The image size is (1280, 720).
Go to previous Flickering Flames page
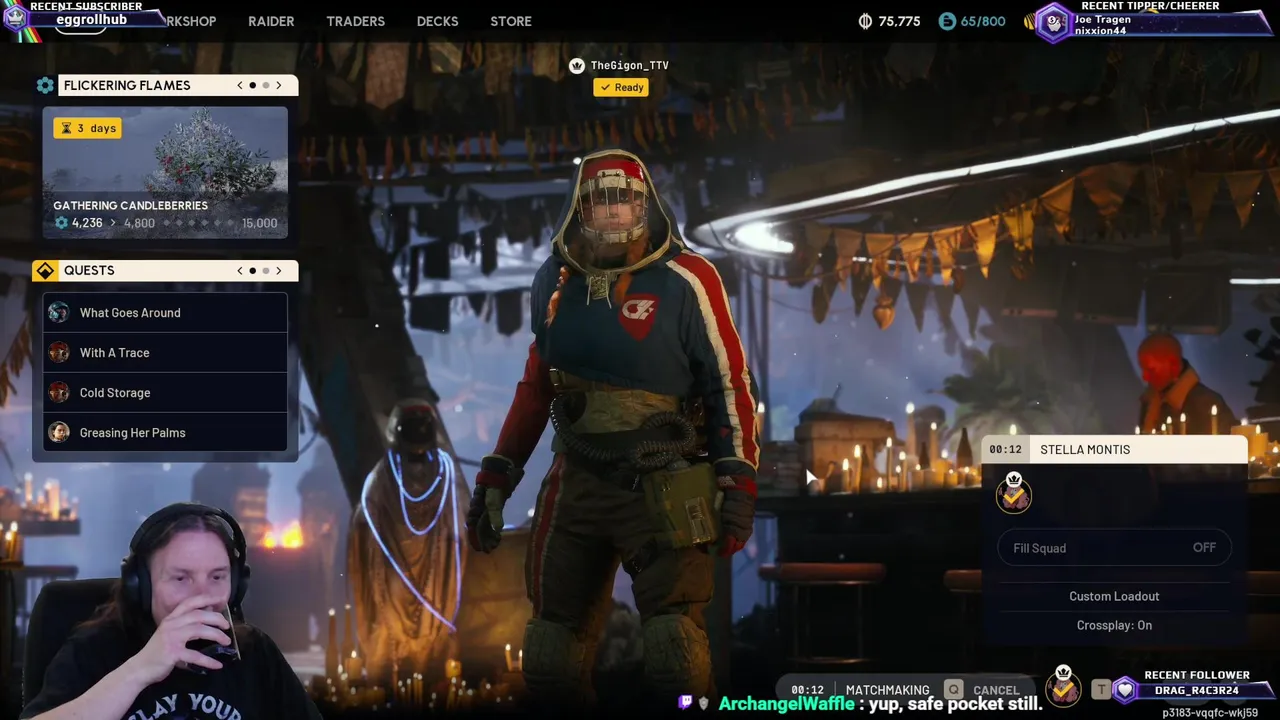pos(240,85)
